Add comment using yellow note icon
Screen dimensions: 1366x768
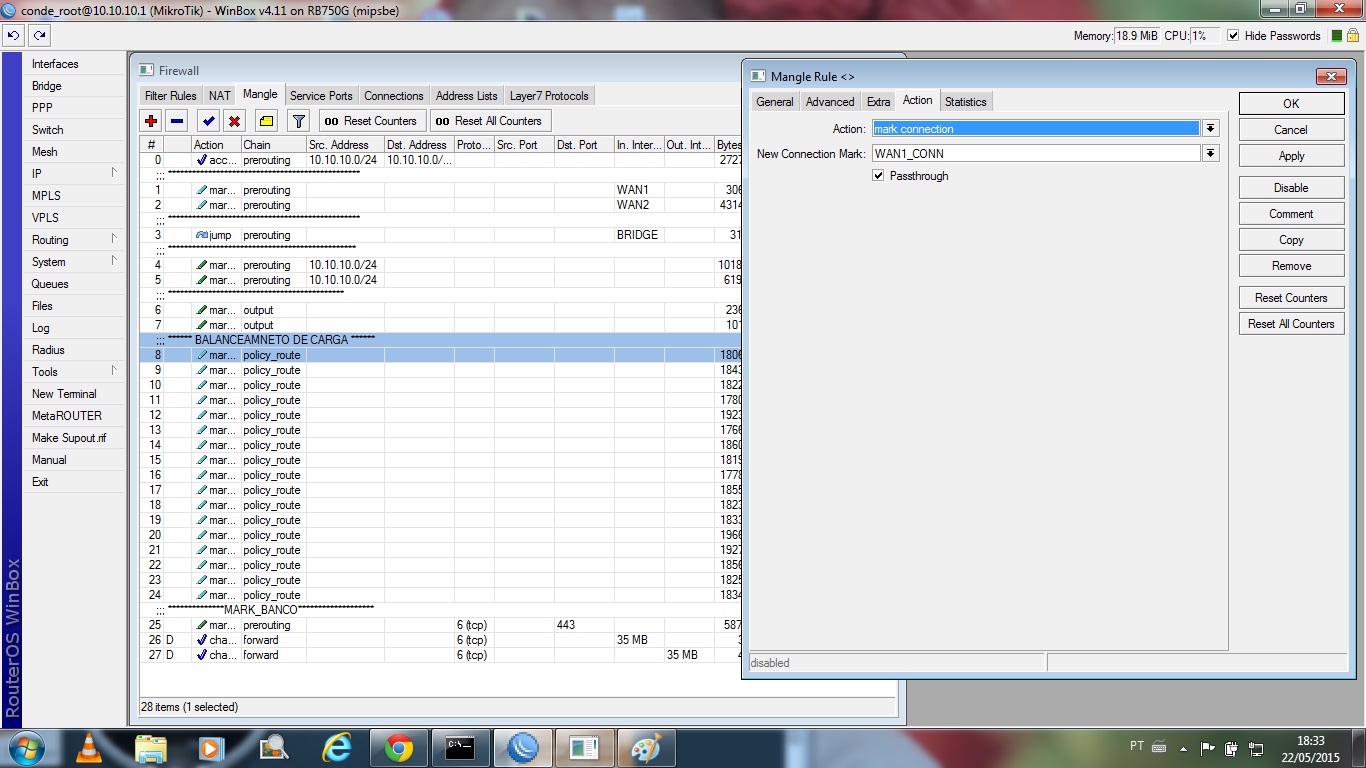(x=267, y=121)
